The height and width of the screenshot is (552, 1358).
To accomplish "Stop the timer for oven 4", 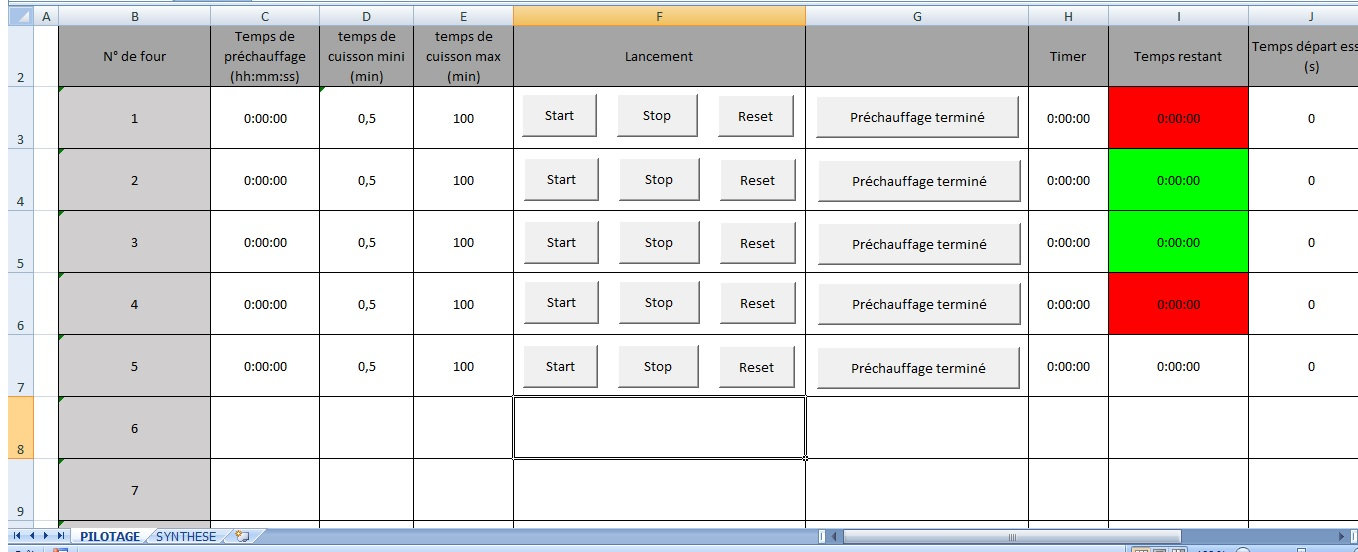I will [x=658, y=303].
